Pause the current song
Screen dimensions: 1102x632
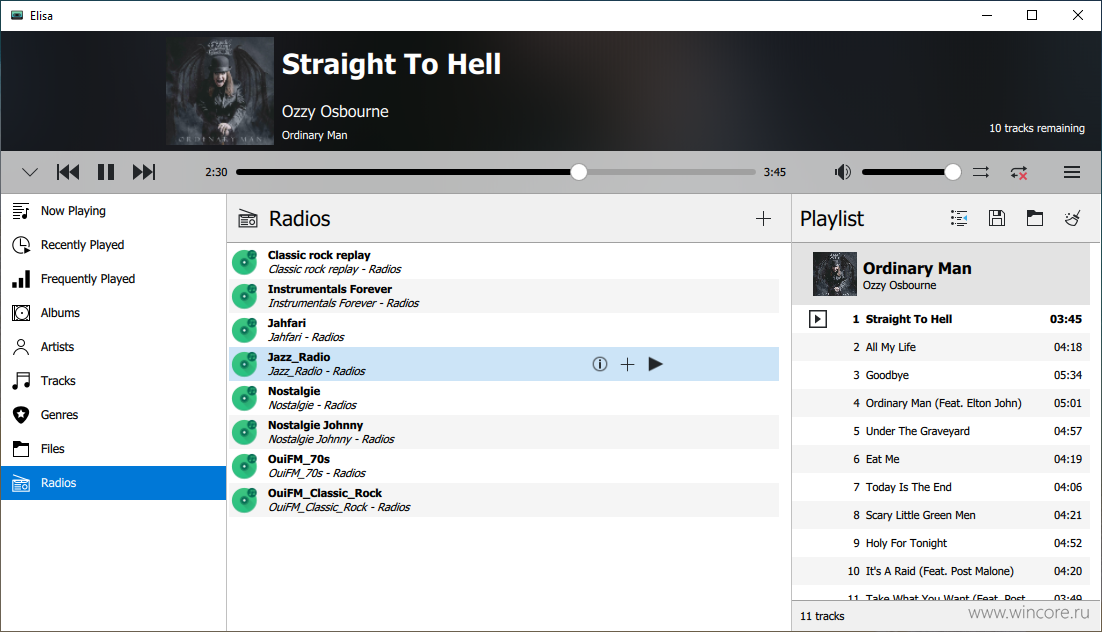pyautogui.click(x=106, y=172)
